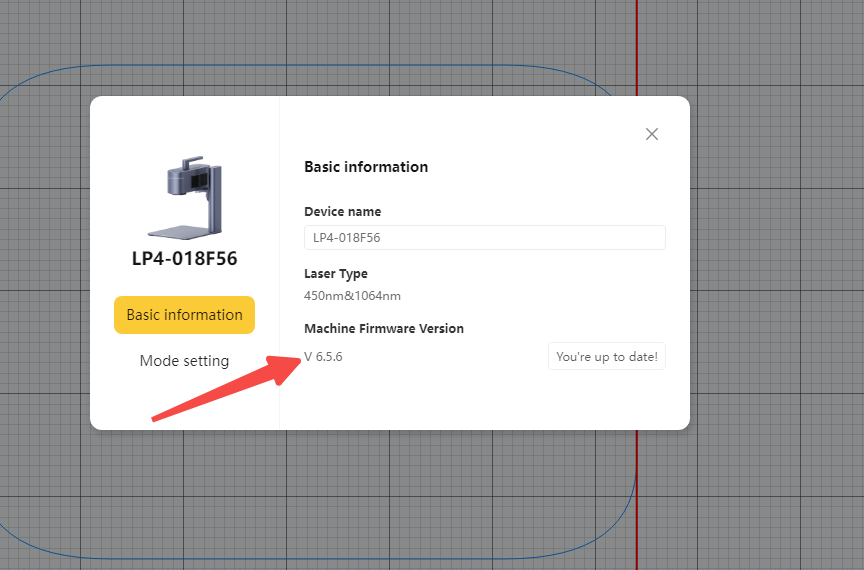864x570 pixels.
Task: Click the engraver's laser head in the image
Action: (x=187, y=179)
